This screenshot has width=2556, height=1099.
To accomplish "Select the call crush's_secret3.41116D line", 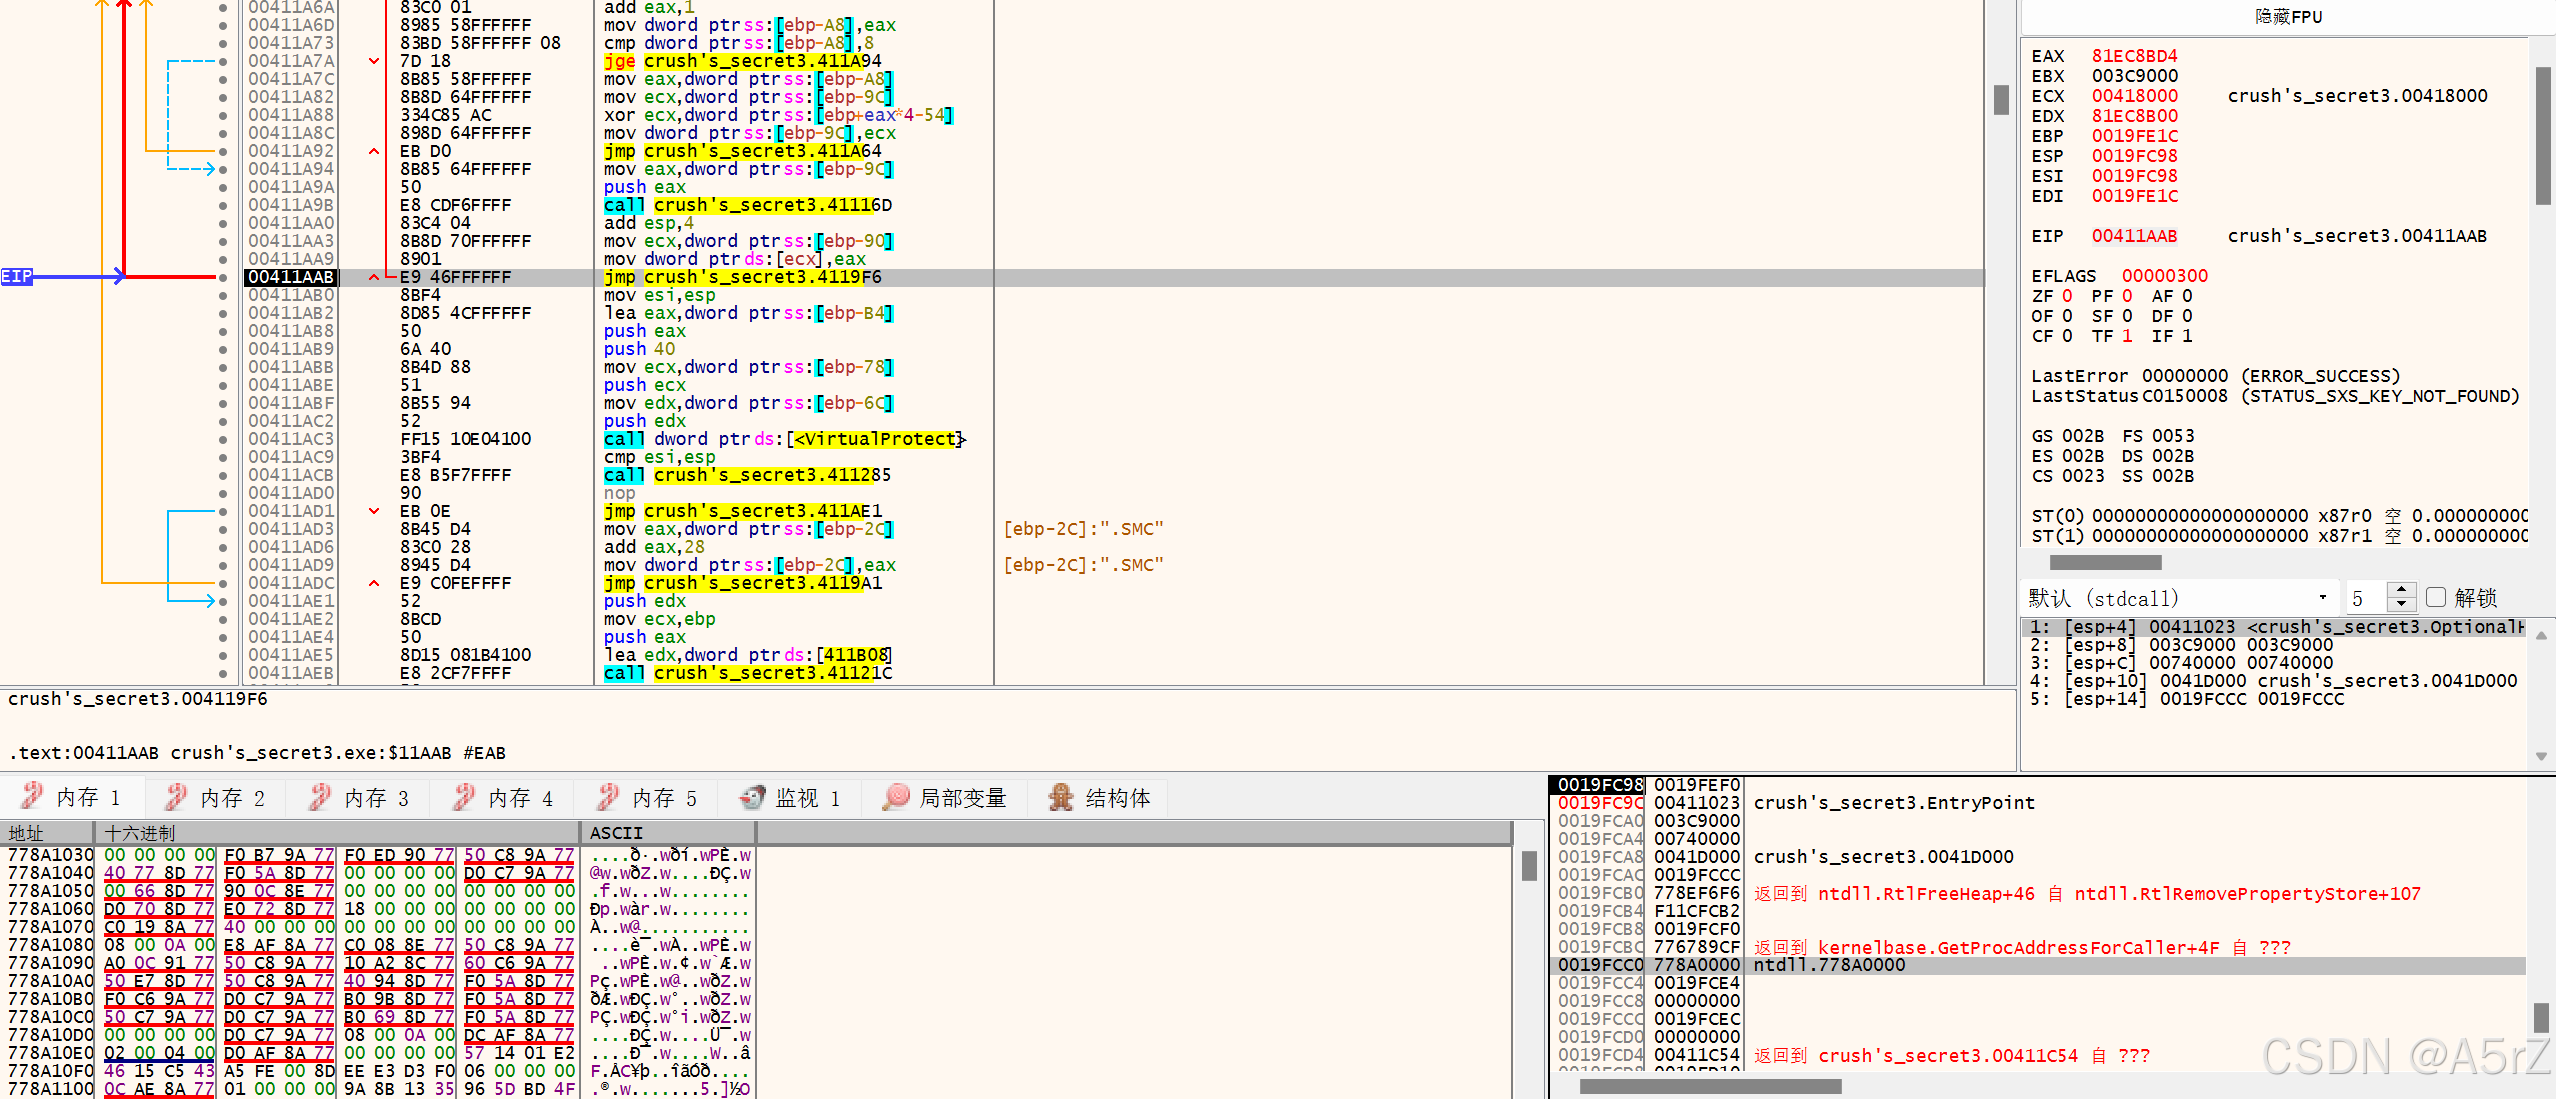I will (747, 205).
